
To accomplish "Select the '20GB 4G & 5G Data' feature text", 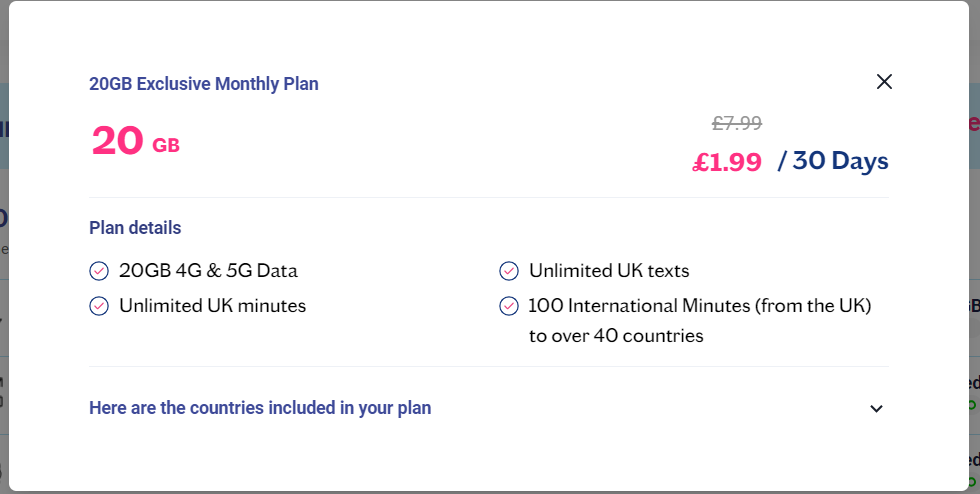I will 208,271.
